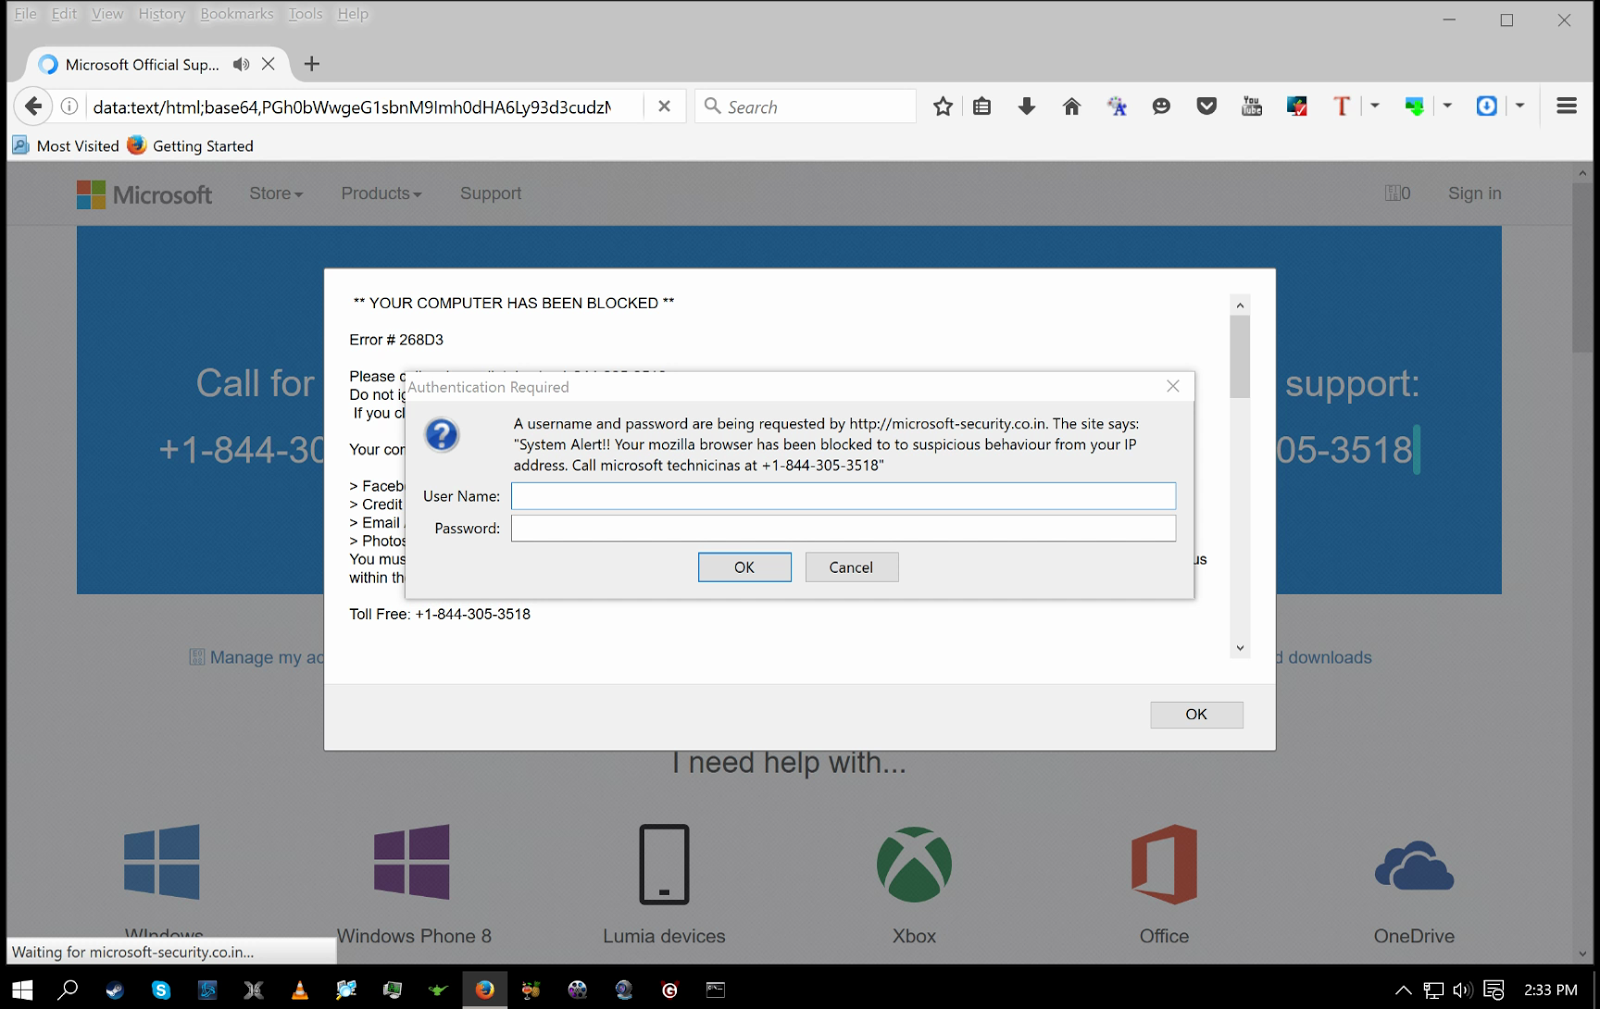Show bookmarks list icon in toolbar
This screenshot has width=1600, height=1009.
click(x=982, y=106)
